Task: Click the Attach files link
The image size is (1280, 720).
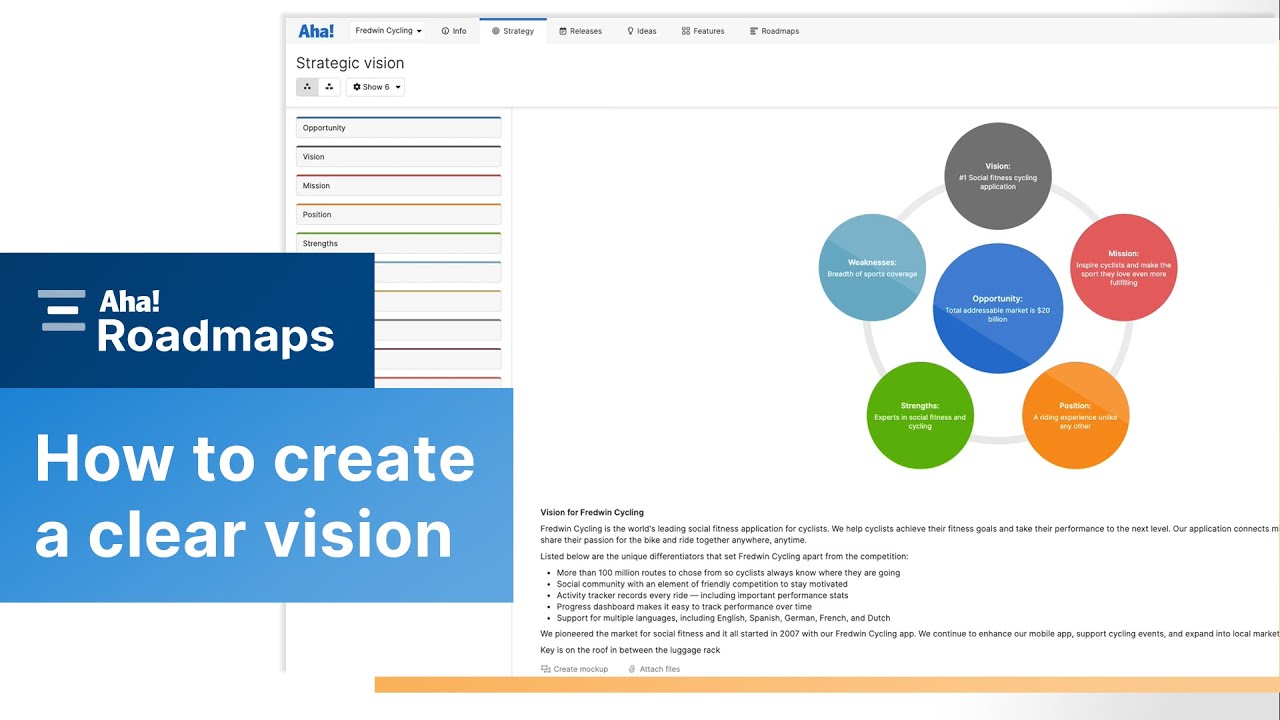Action: pyautogui.click(x=654, y=669)
